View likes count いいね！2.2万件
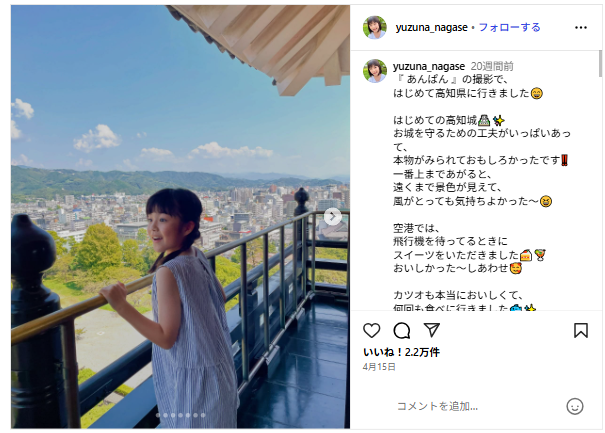Image resolution: width=605 pixels, height=433 pixels. click(x=401, y=352)
